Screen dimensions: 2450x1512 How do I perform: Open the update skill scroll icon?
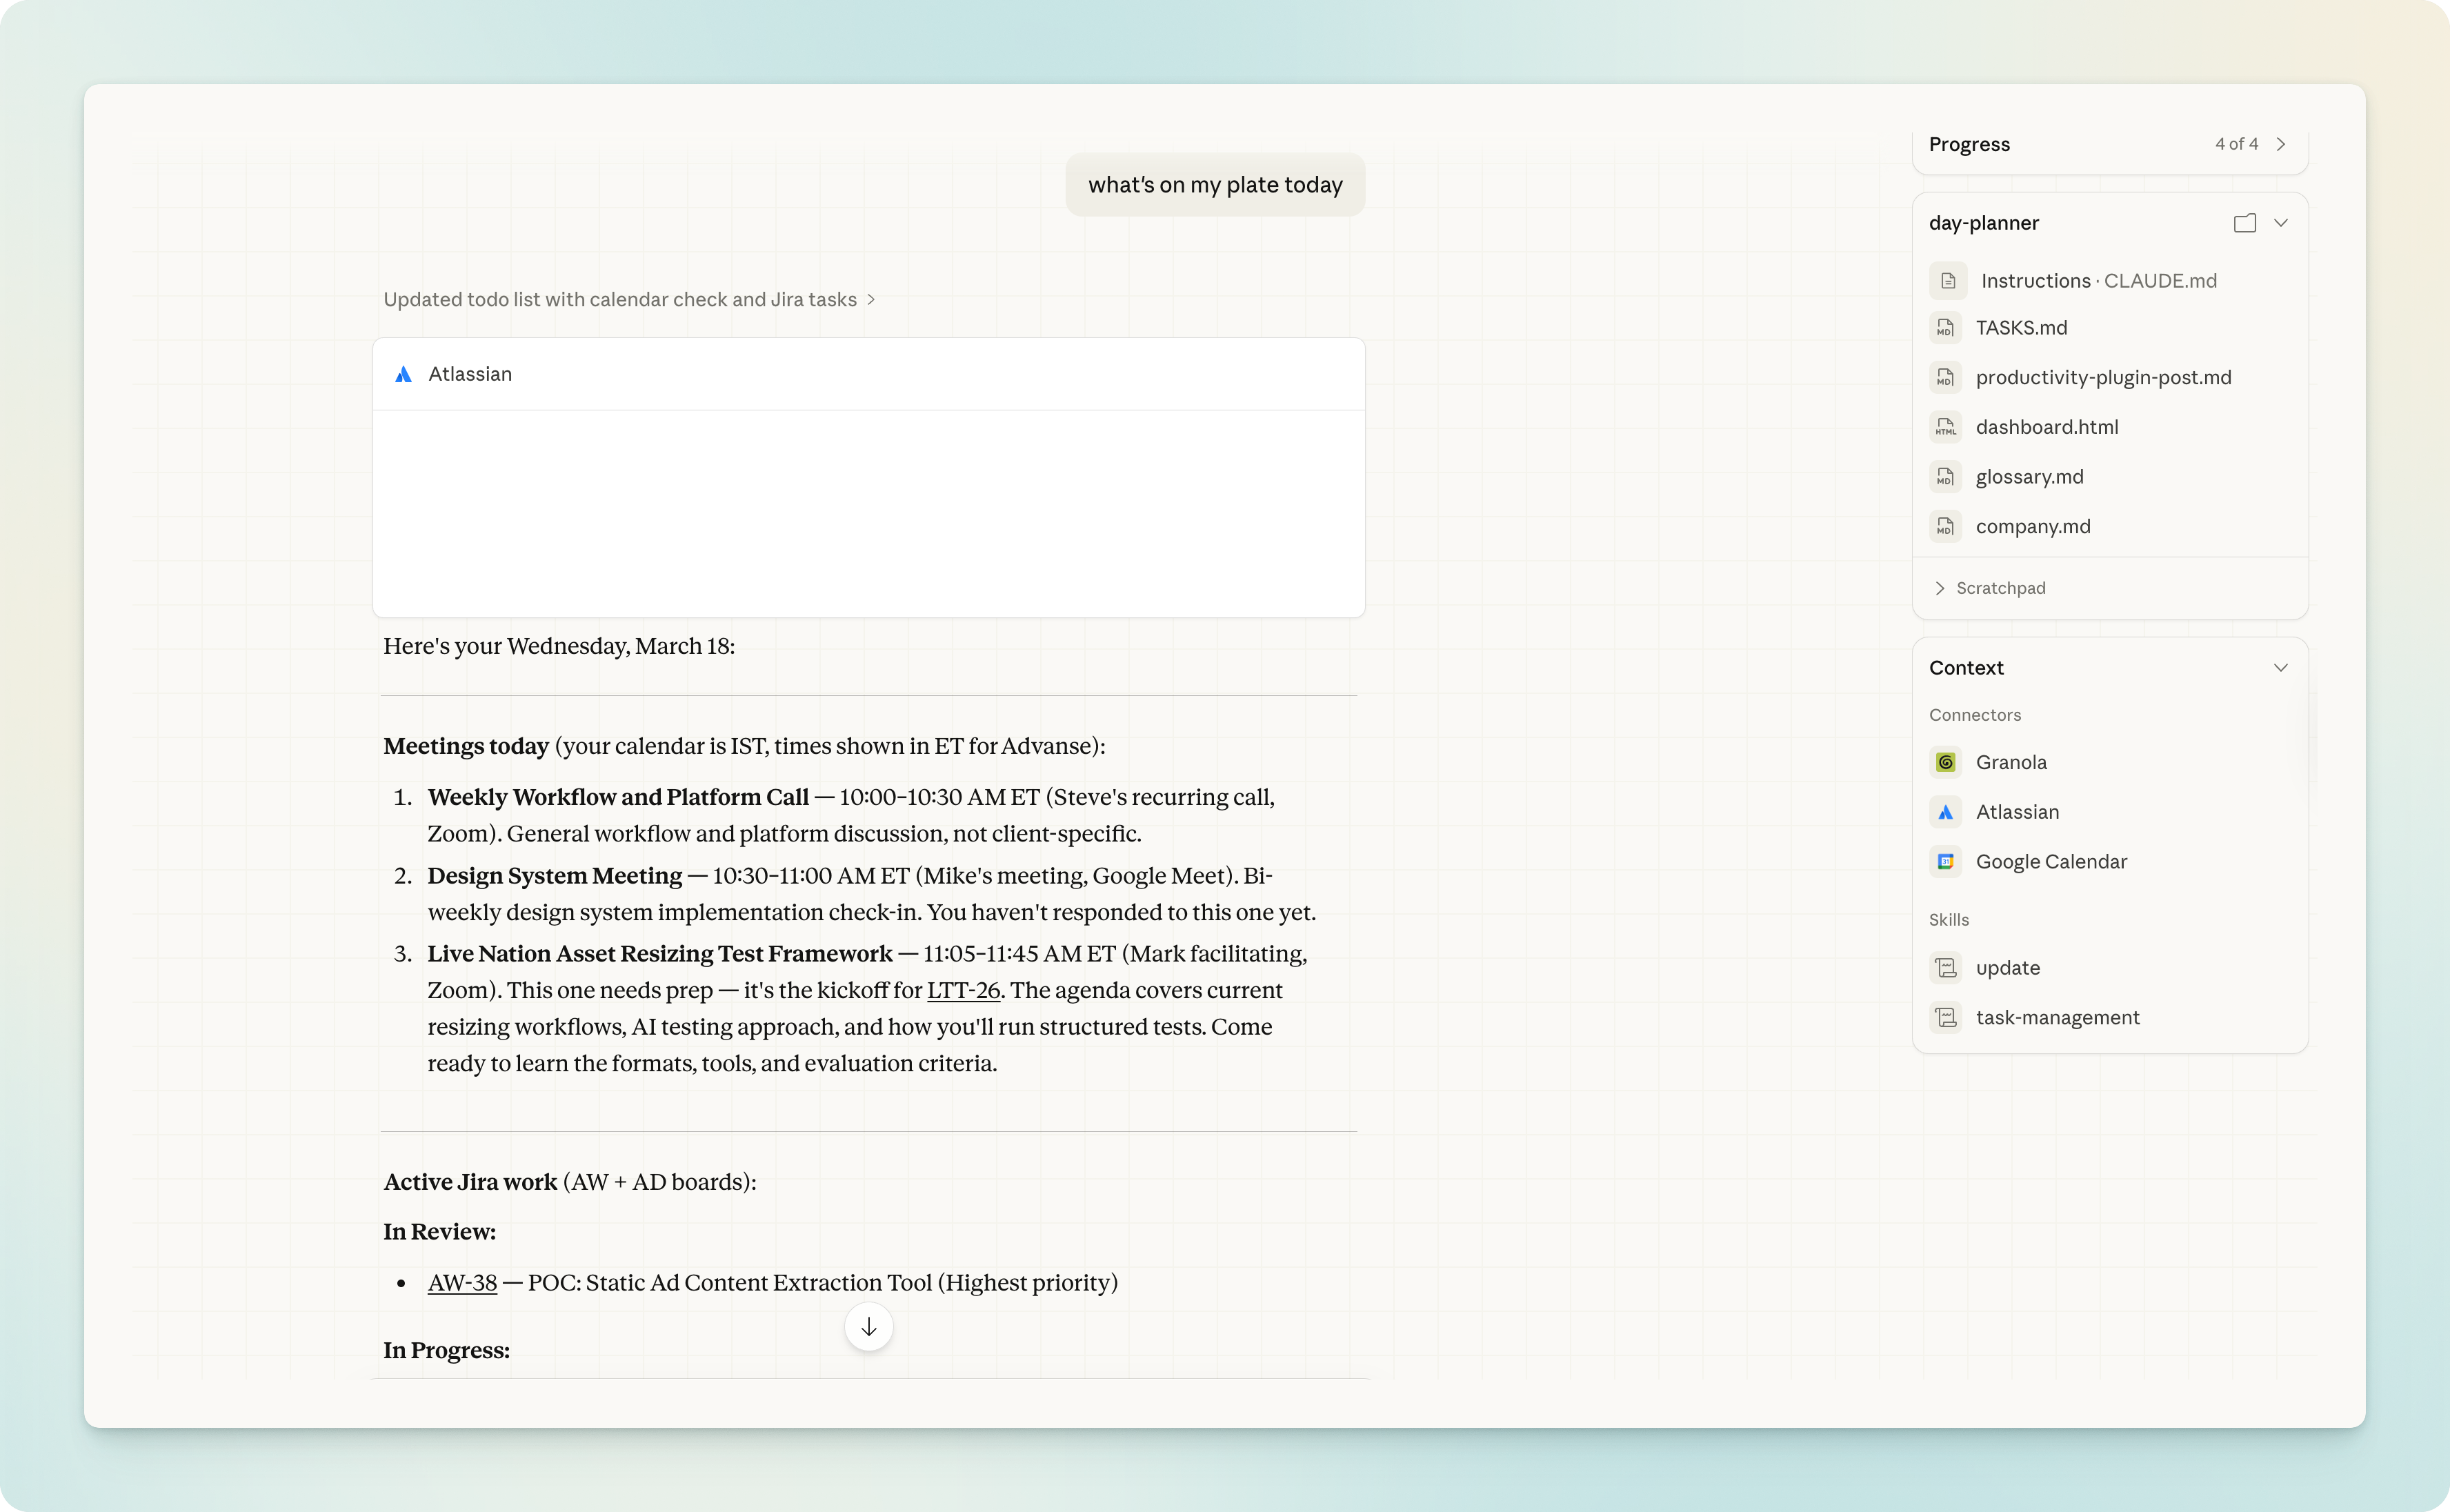1946,967
